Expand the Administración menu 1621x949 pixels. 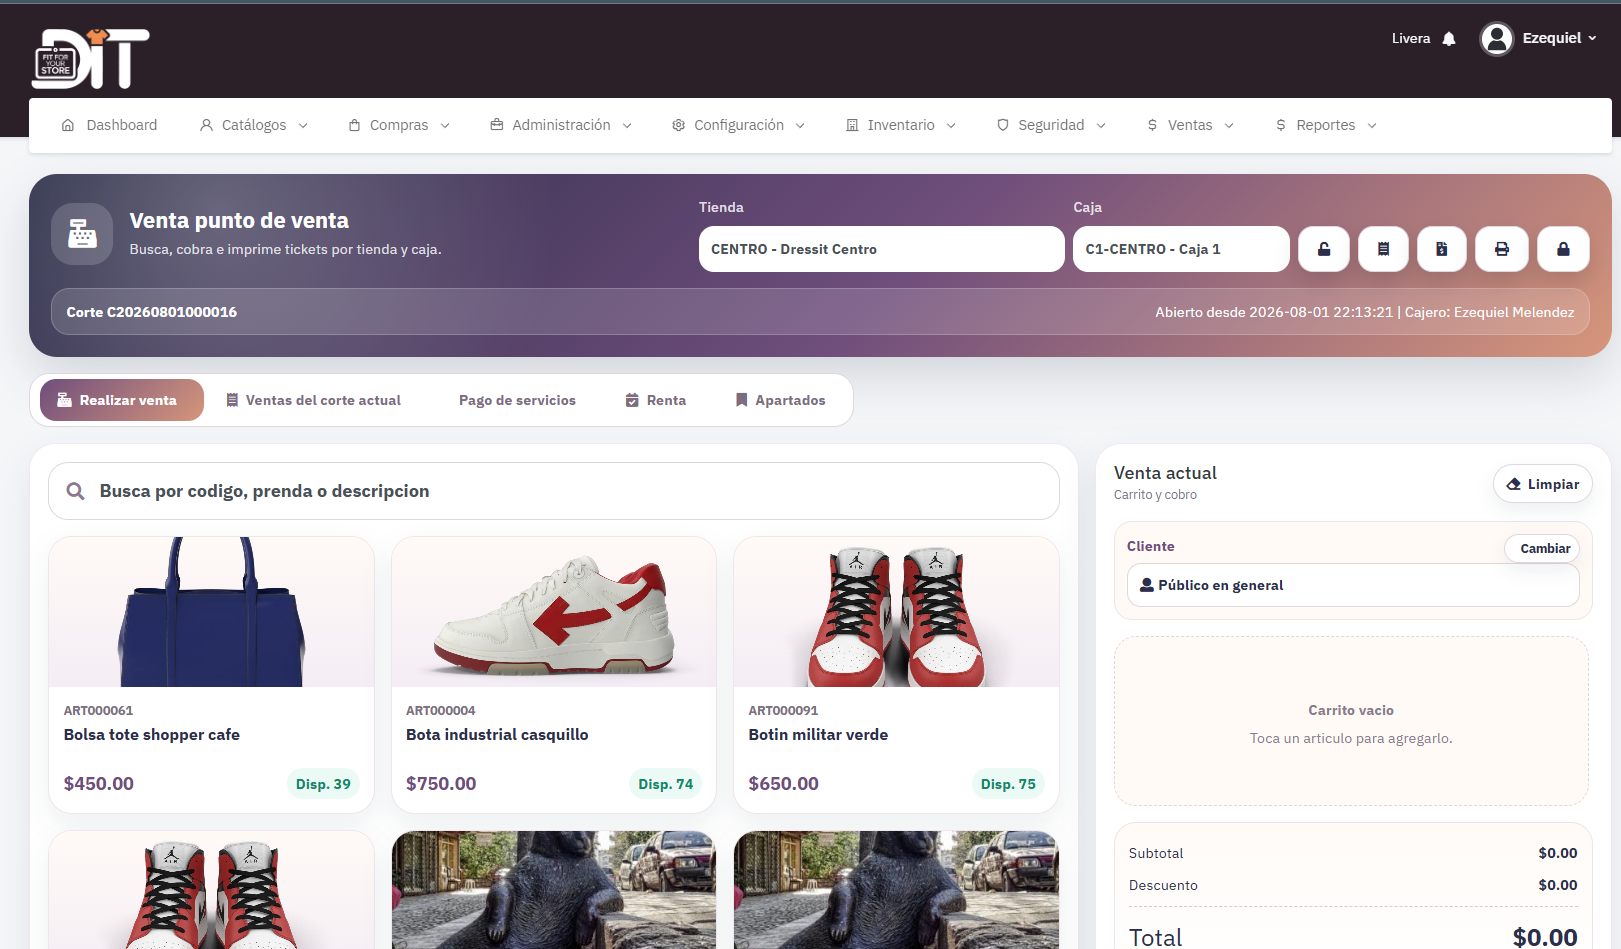coord(561,125)
